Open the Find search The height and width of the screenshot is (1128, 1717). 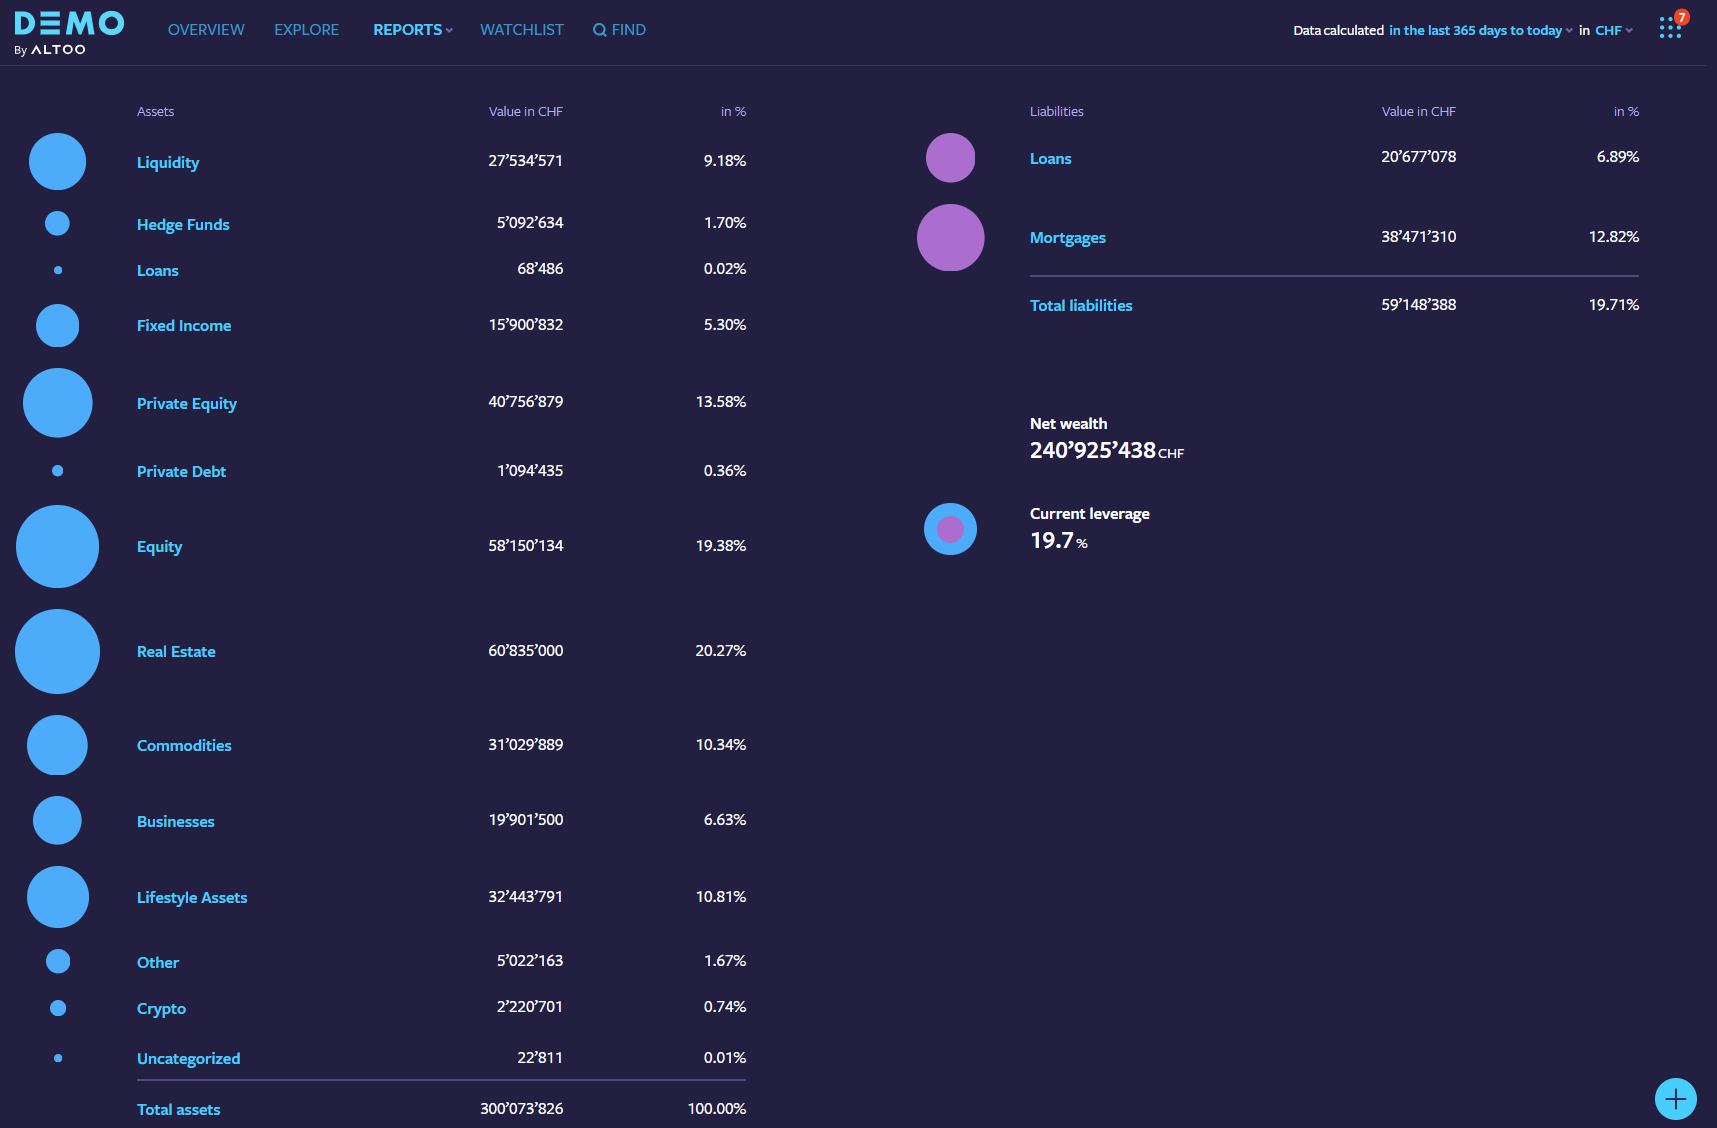(x=619, y=30)
